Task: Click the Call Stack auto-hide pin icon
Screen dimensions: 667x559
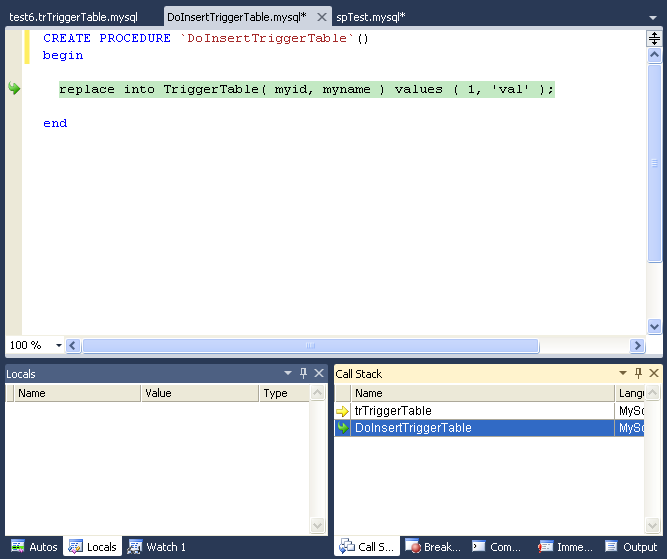Action: (638, 374)
